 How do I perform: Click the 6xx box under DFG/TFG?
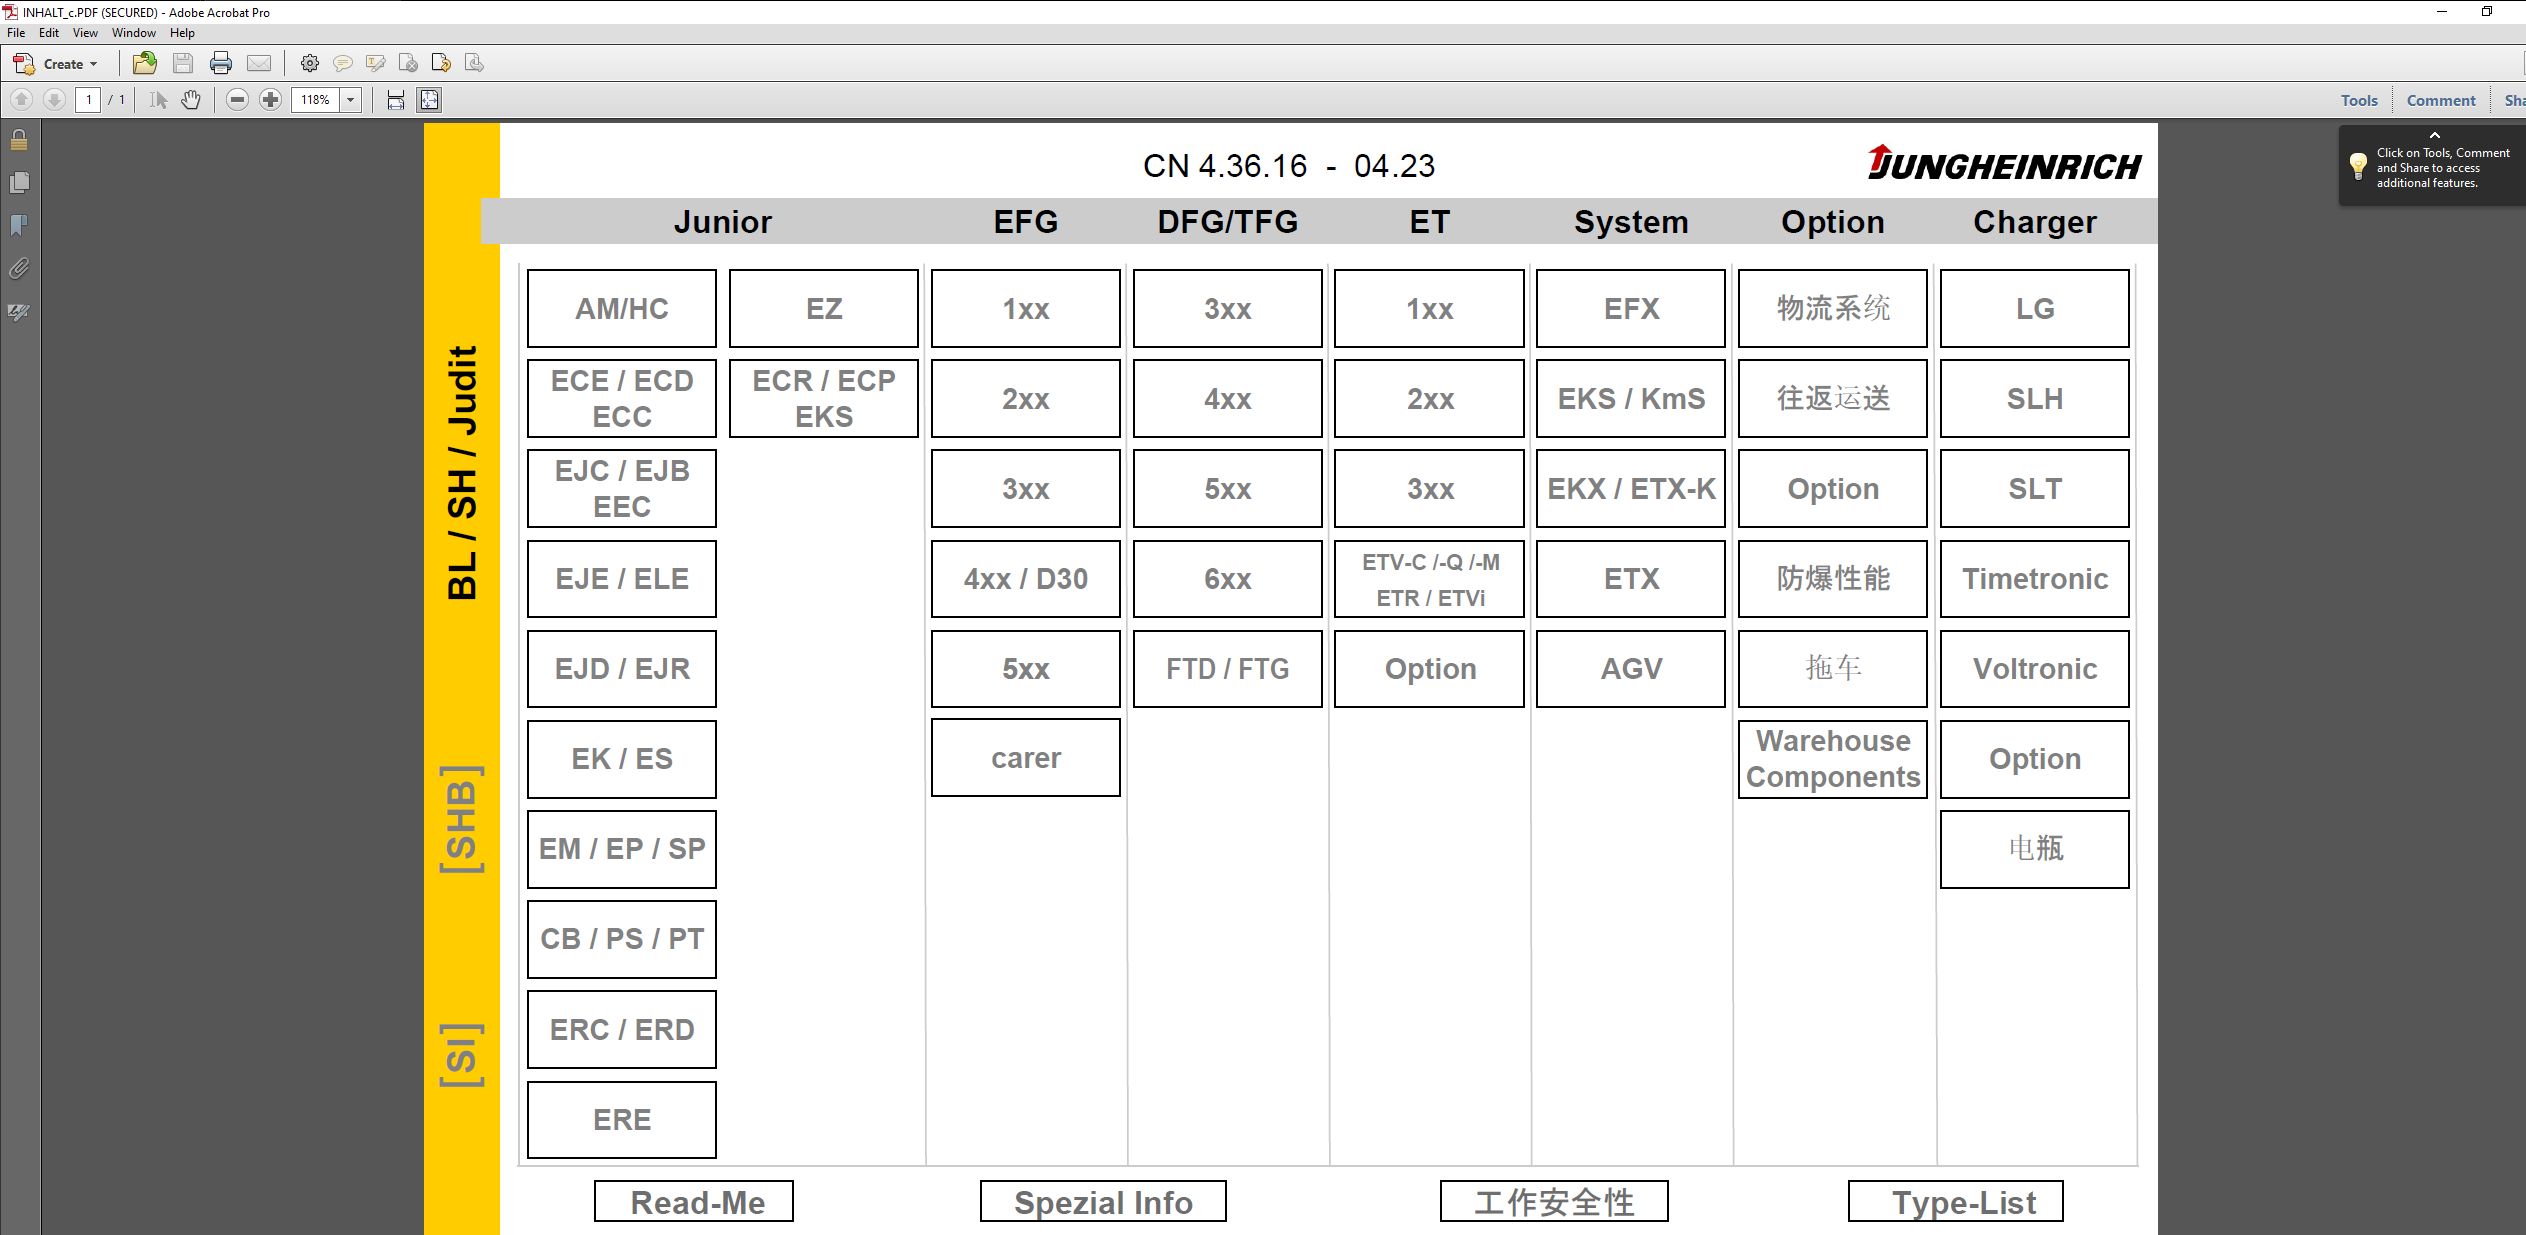pos(1228,579)
